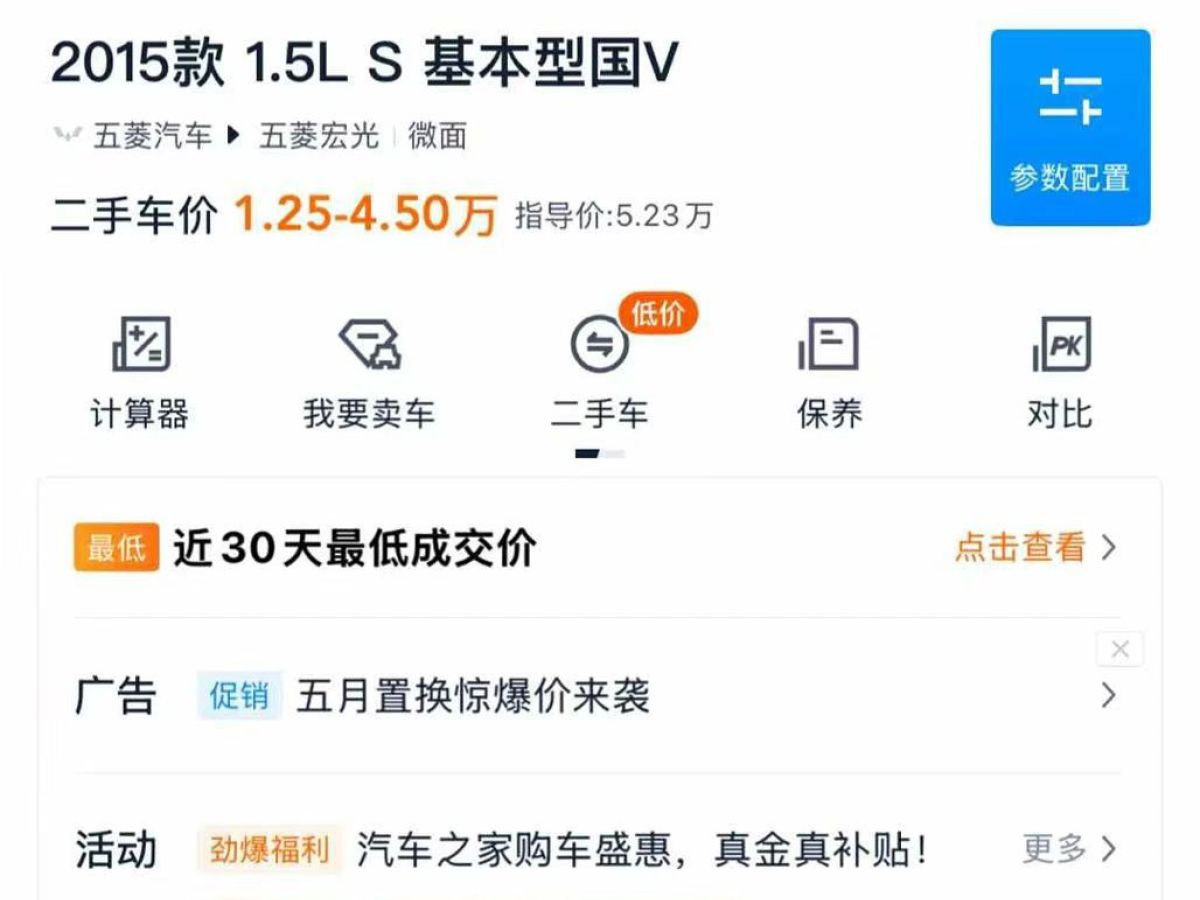Tap the 低价 badge
The width and height of the screenshot is (1200, 900).
(x=659, y=314)
